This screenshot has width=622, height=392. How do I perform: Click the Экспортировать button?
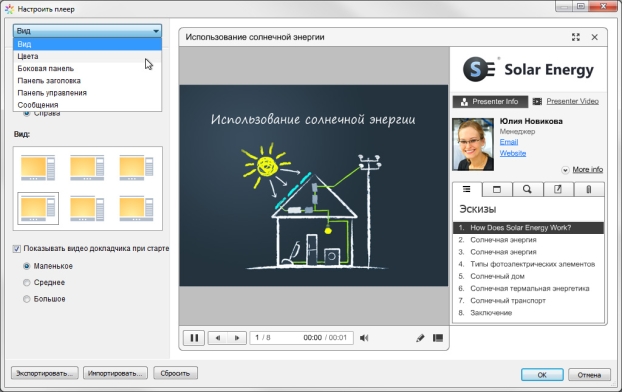click(44, 373)
